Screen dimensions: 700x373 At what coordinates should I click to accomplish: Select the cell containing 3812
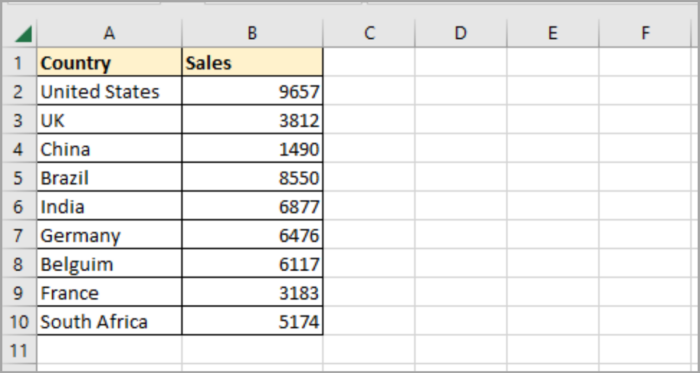(x=252, y=120)
